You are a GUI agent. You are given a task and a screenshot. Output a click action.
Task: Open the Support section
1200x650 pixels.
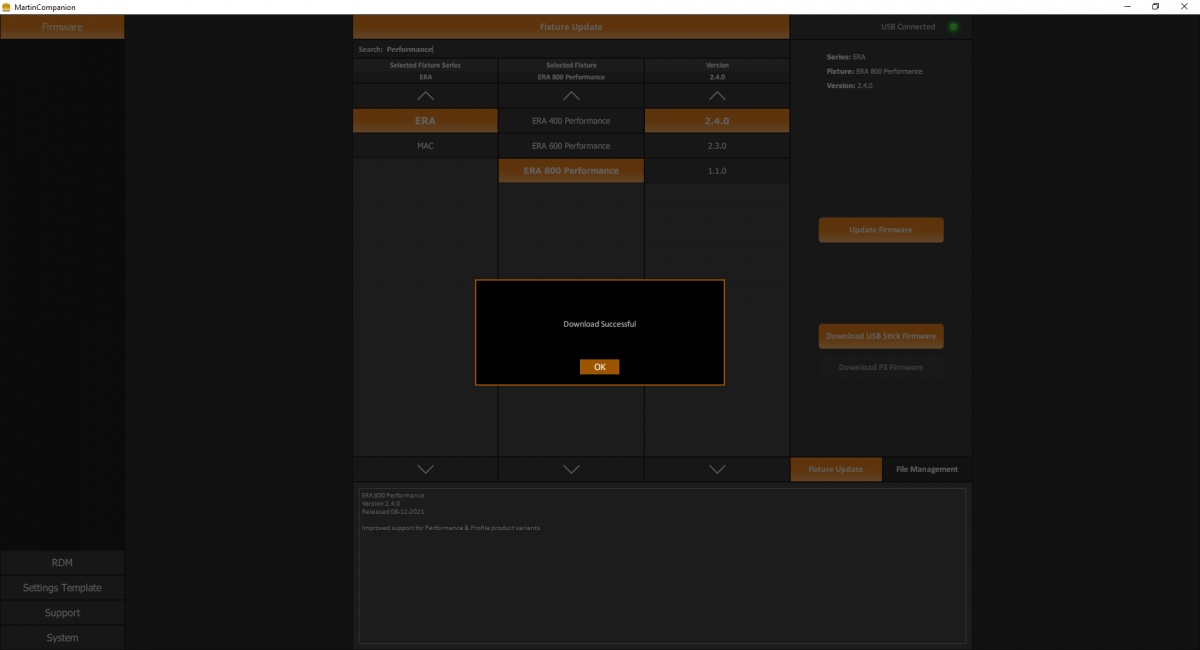click(62, 613)
